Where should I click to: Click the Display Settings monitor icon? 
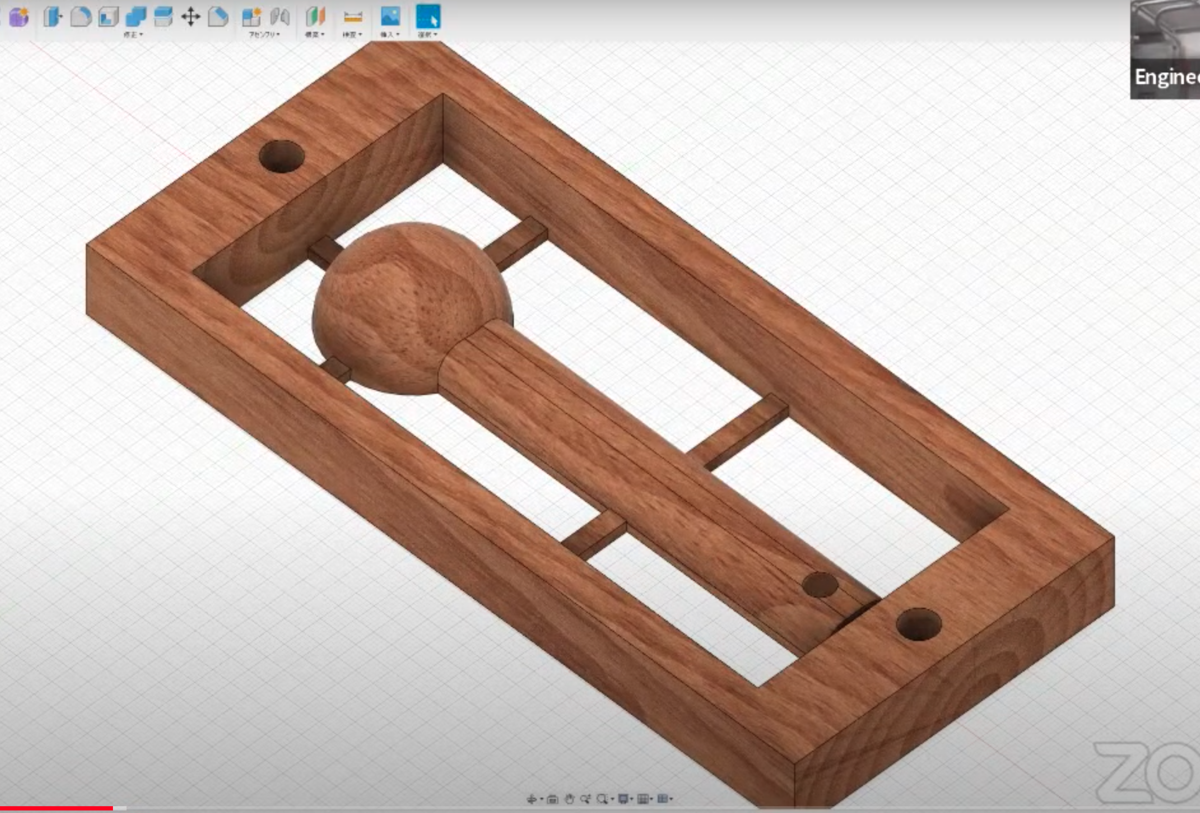(623, 799)
